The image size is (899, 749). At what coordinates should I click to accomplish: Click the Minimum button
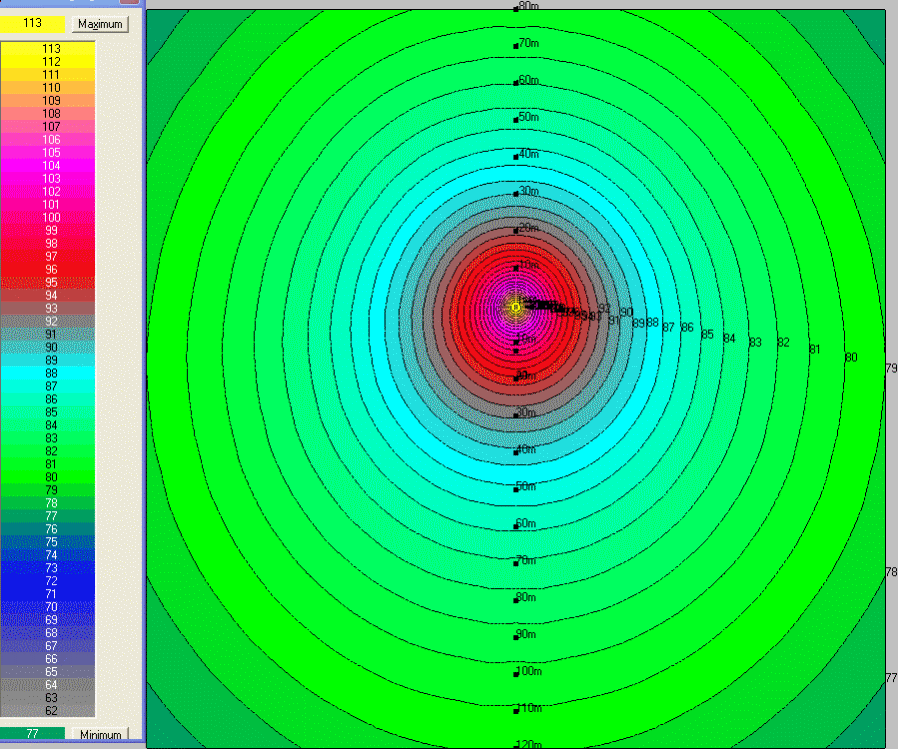tap(100, 735)
